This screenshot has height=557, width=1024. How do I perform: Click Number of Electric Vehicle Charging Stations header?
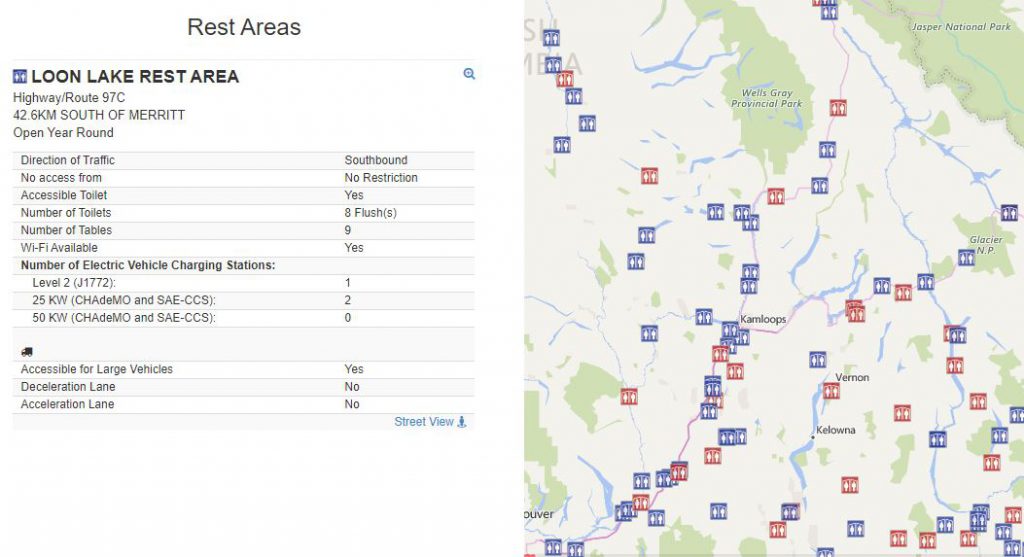[148, 265]
